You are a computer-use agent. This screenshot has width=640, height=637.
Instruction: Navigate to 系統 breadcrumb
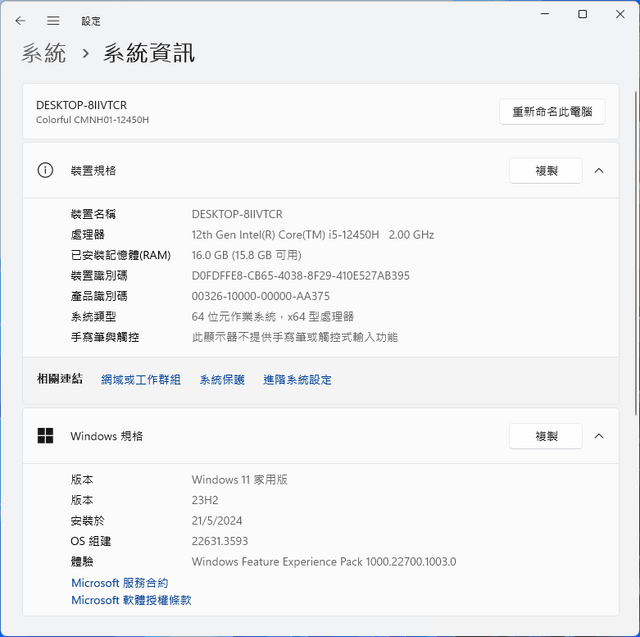(44, 53)
